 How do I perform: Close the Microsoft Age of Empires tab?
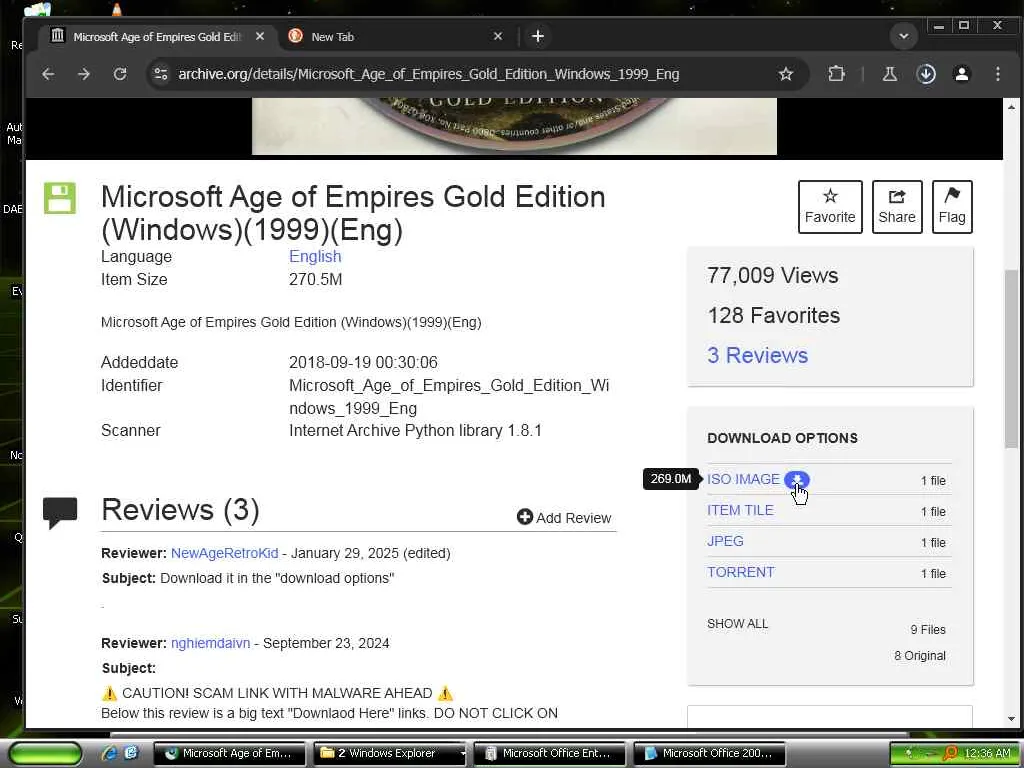click(x=260, y=37)
